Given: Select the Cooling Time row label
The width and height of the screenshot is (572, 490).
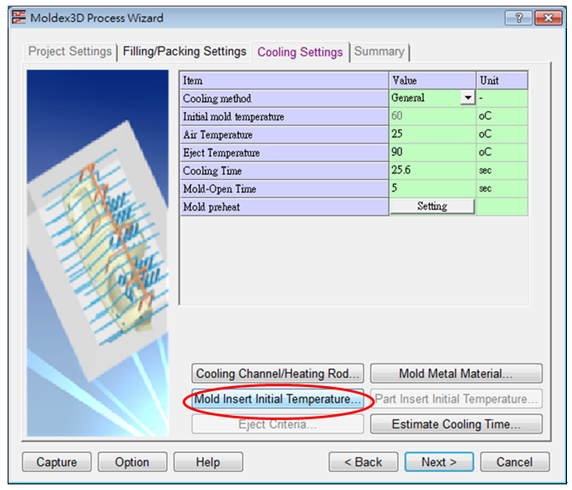Looking at the screenshot, I should pos(284,170).
